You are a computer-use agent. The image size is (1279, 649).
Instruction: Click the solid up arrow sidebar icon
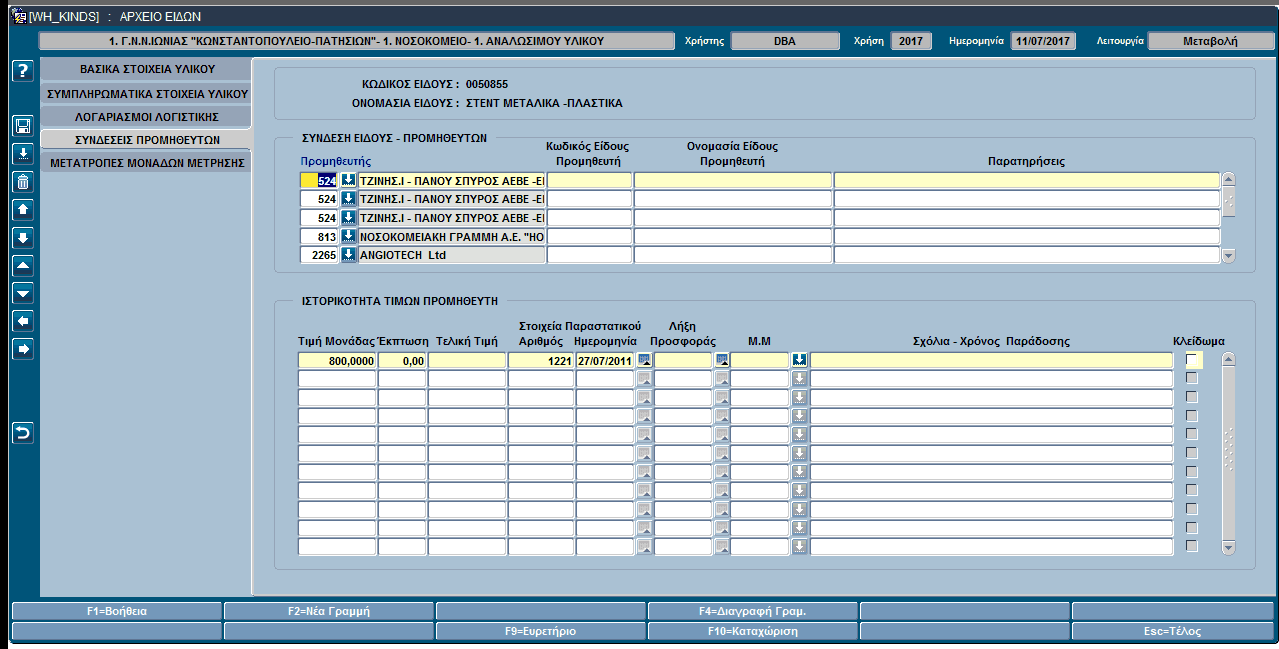24,209
